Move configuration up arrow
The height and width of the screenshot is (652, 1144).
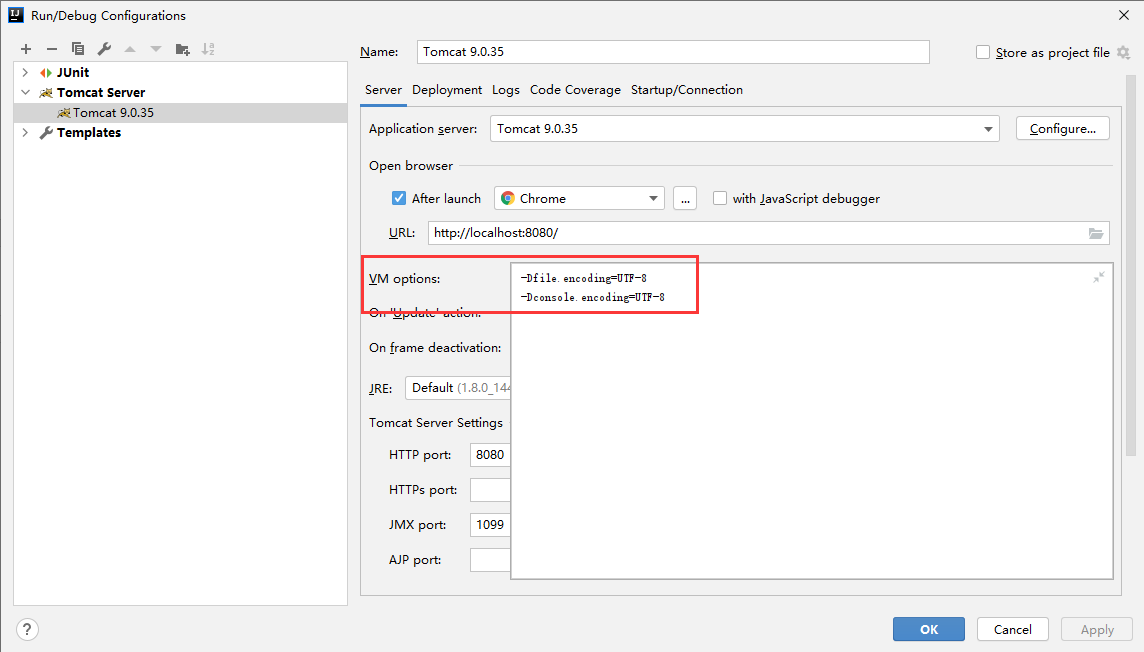pyautogui.click(x=130, y=49)
